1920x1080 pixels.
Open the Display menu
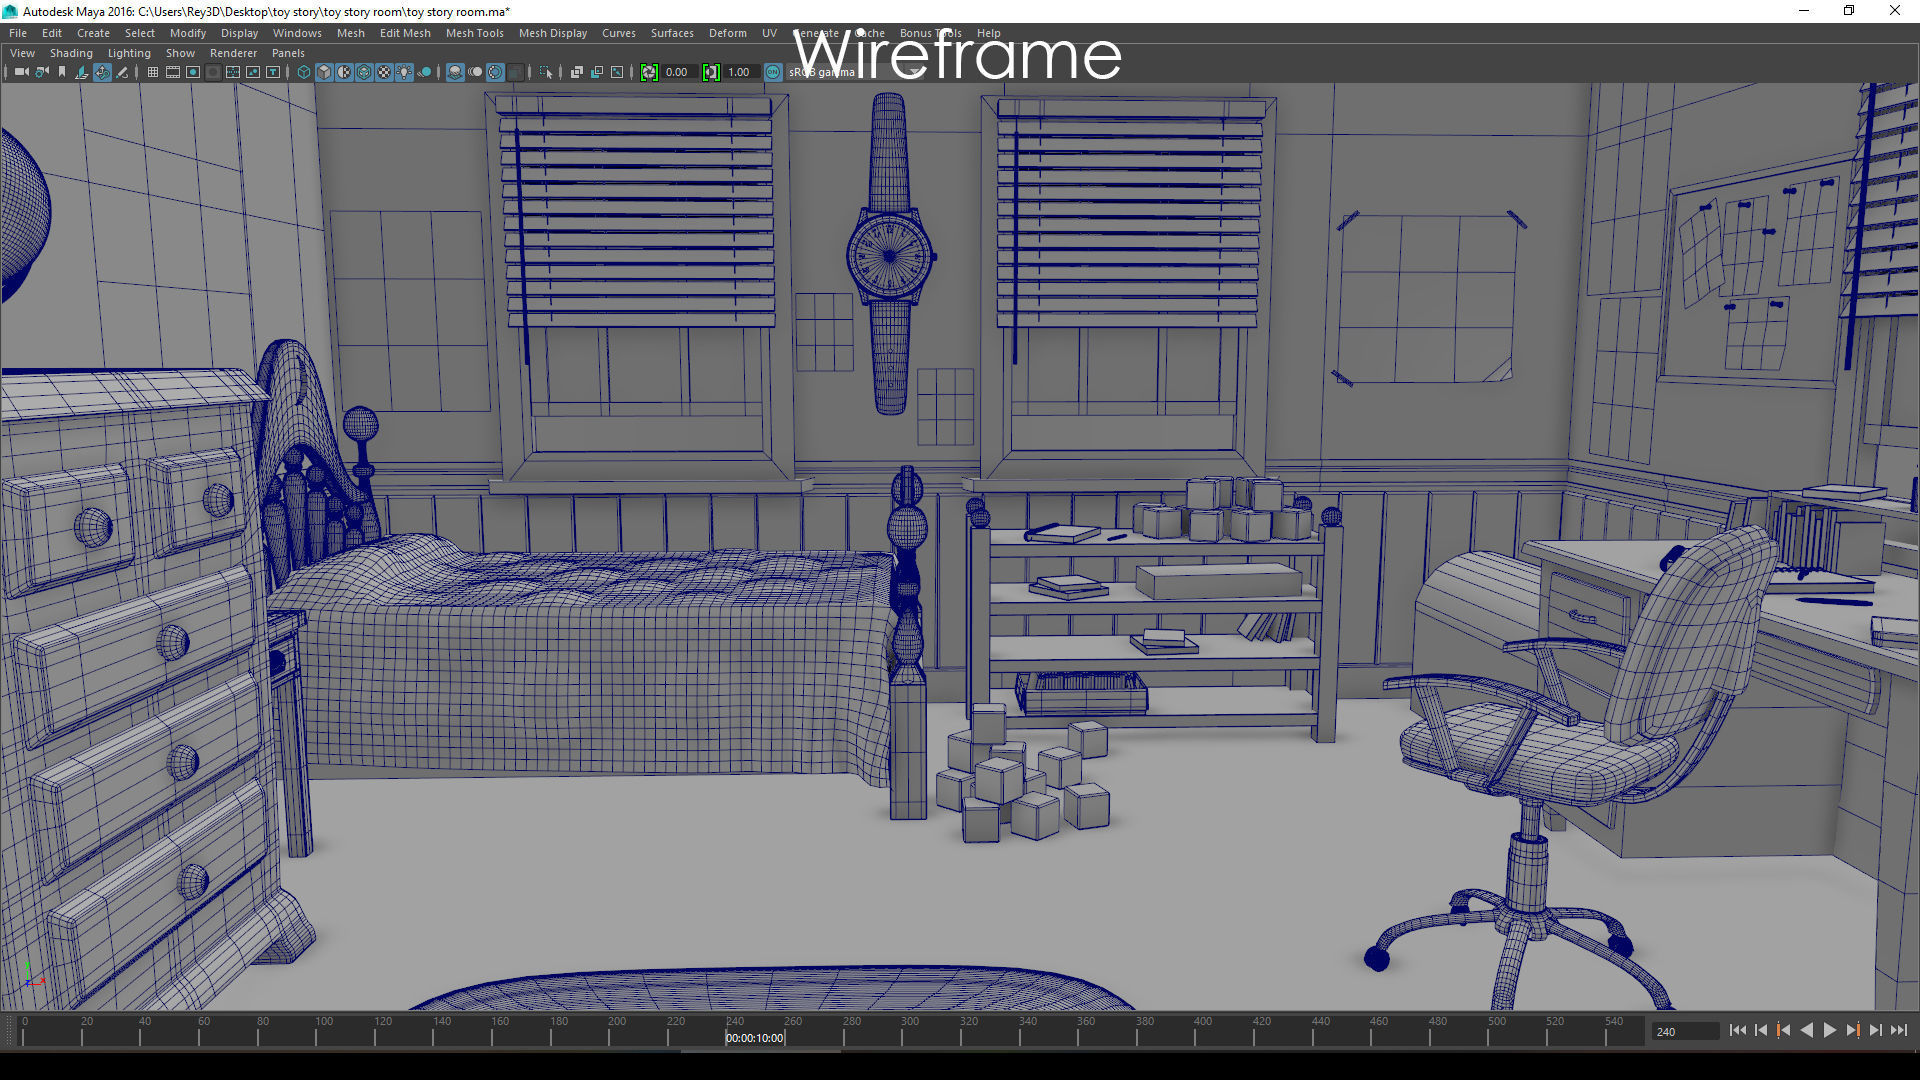pyautogui.click(x=240, y=33)
